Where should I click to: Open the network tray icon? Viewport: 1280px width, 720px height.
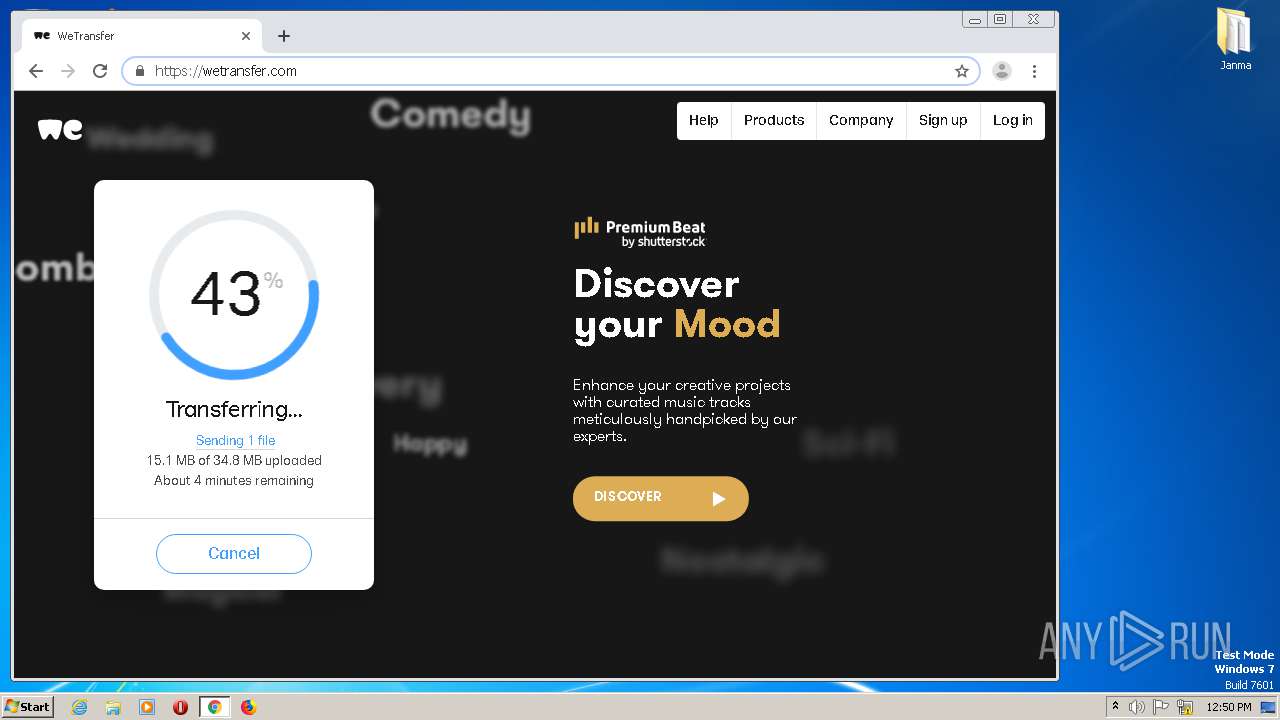(x=1185, y=707)
